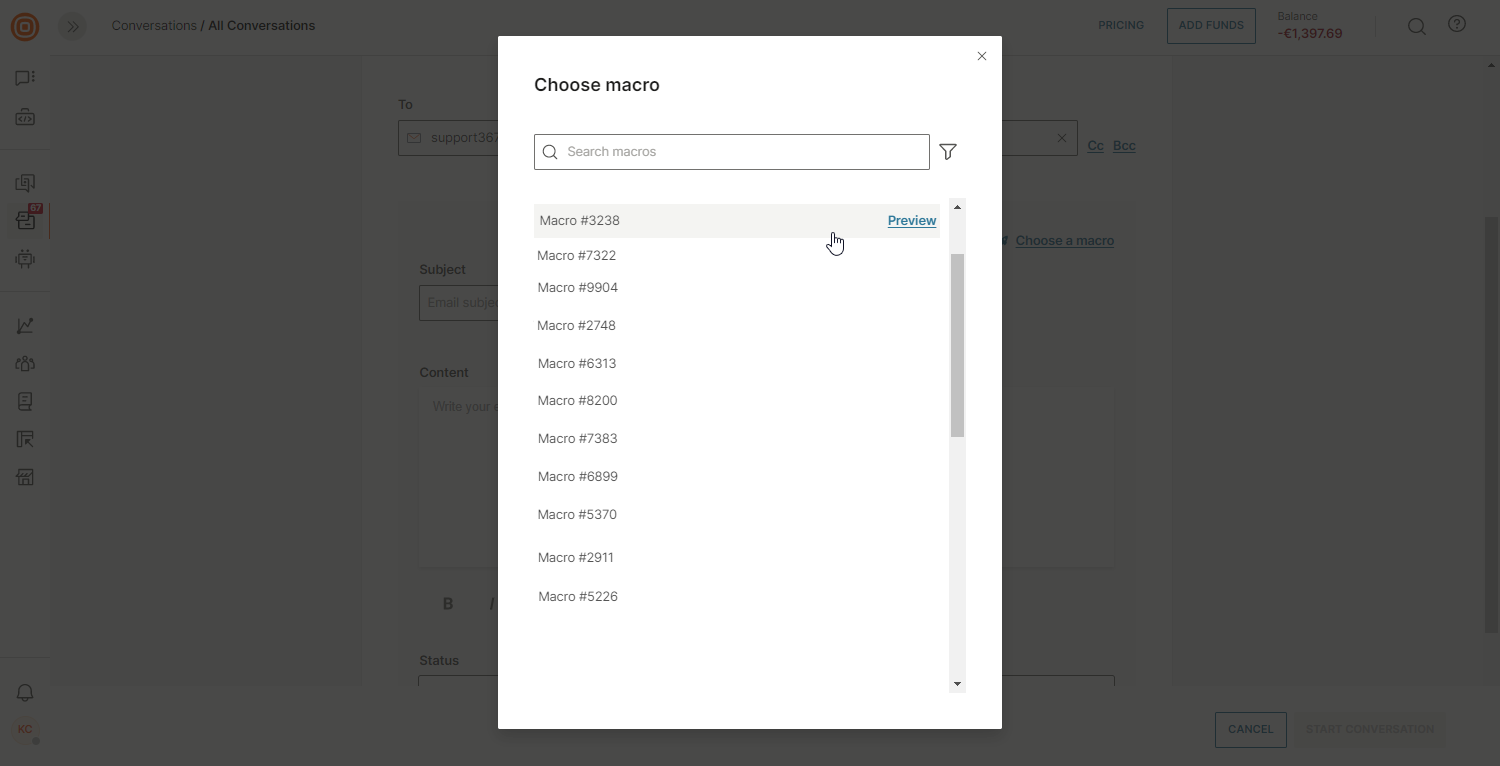Open Preview link for Macro #3238
The height and width of the screenshot is (766, 1500).
tap(911, 221)
